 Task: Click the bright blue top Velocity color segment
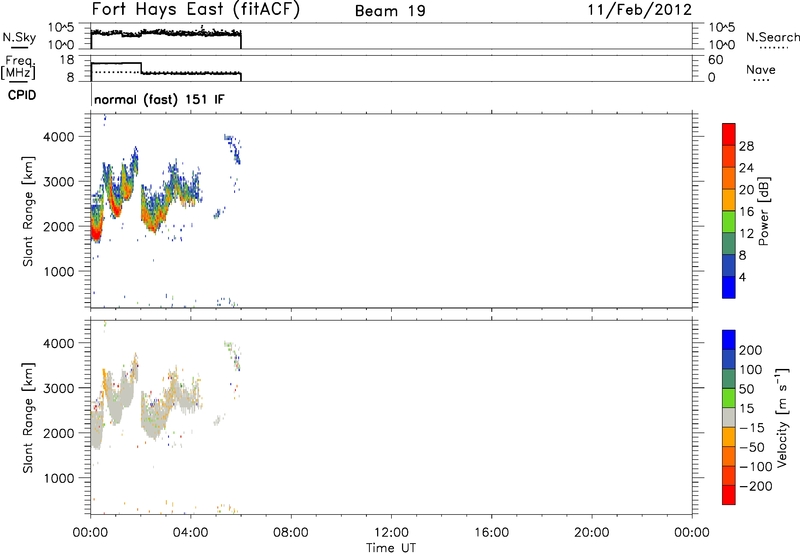click(x=729, y=340)
